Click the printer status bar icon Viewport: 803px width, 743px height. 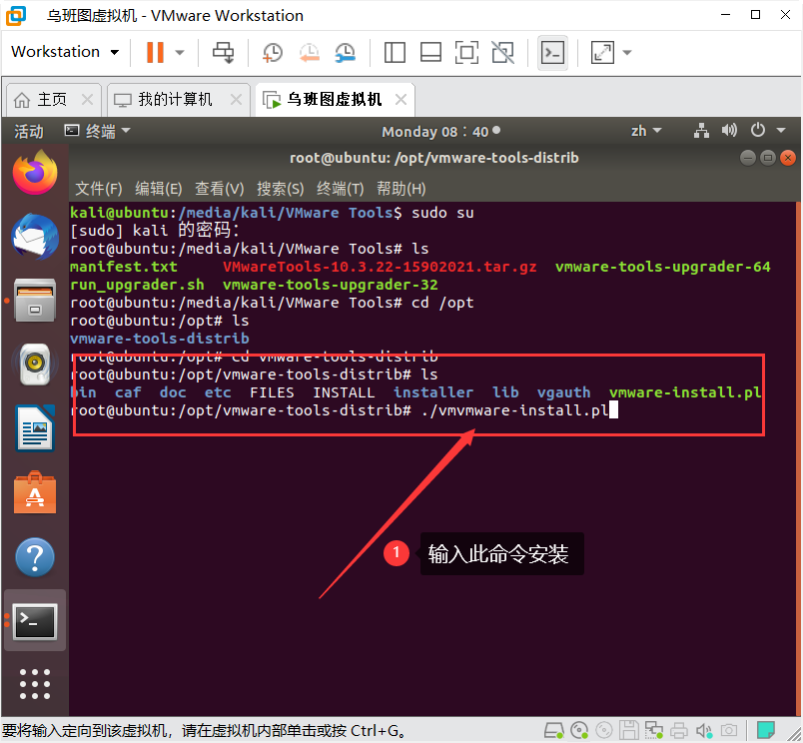tap(679, 730)
